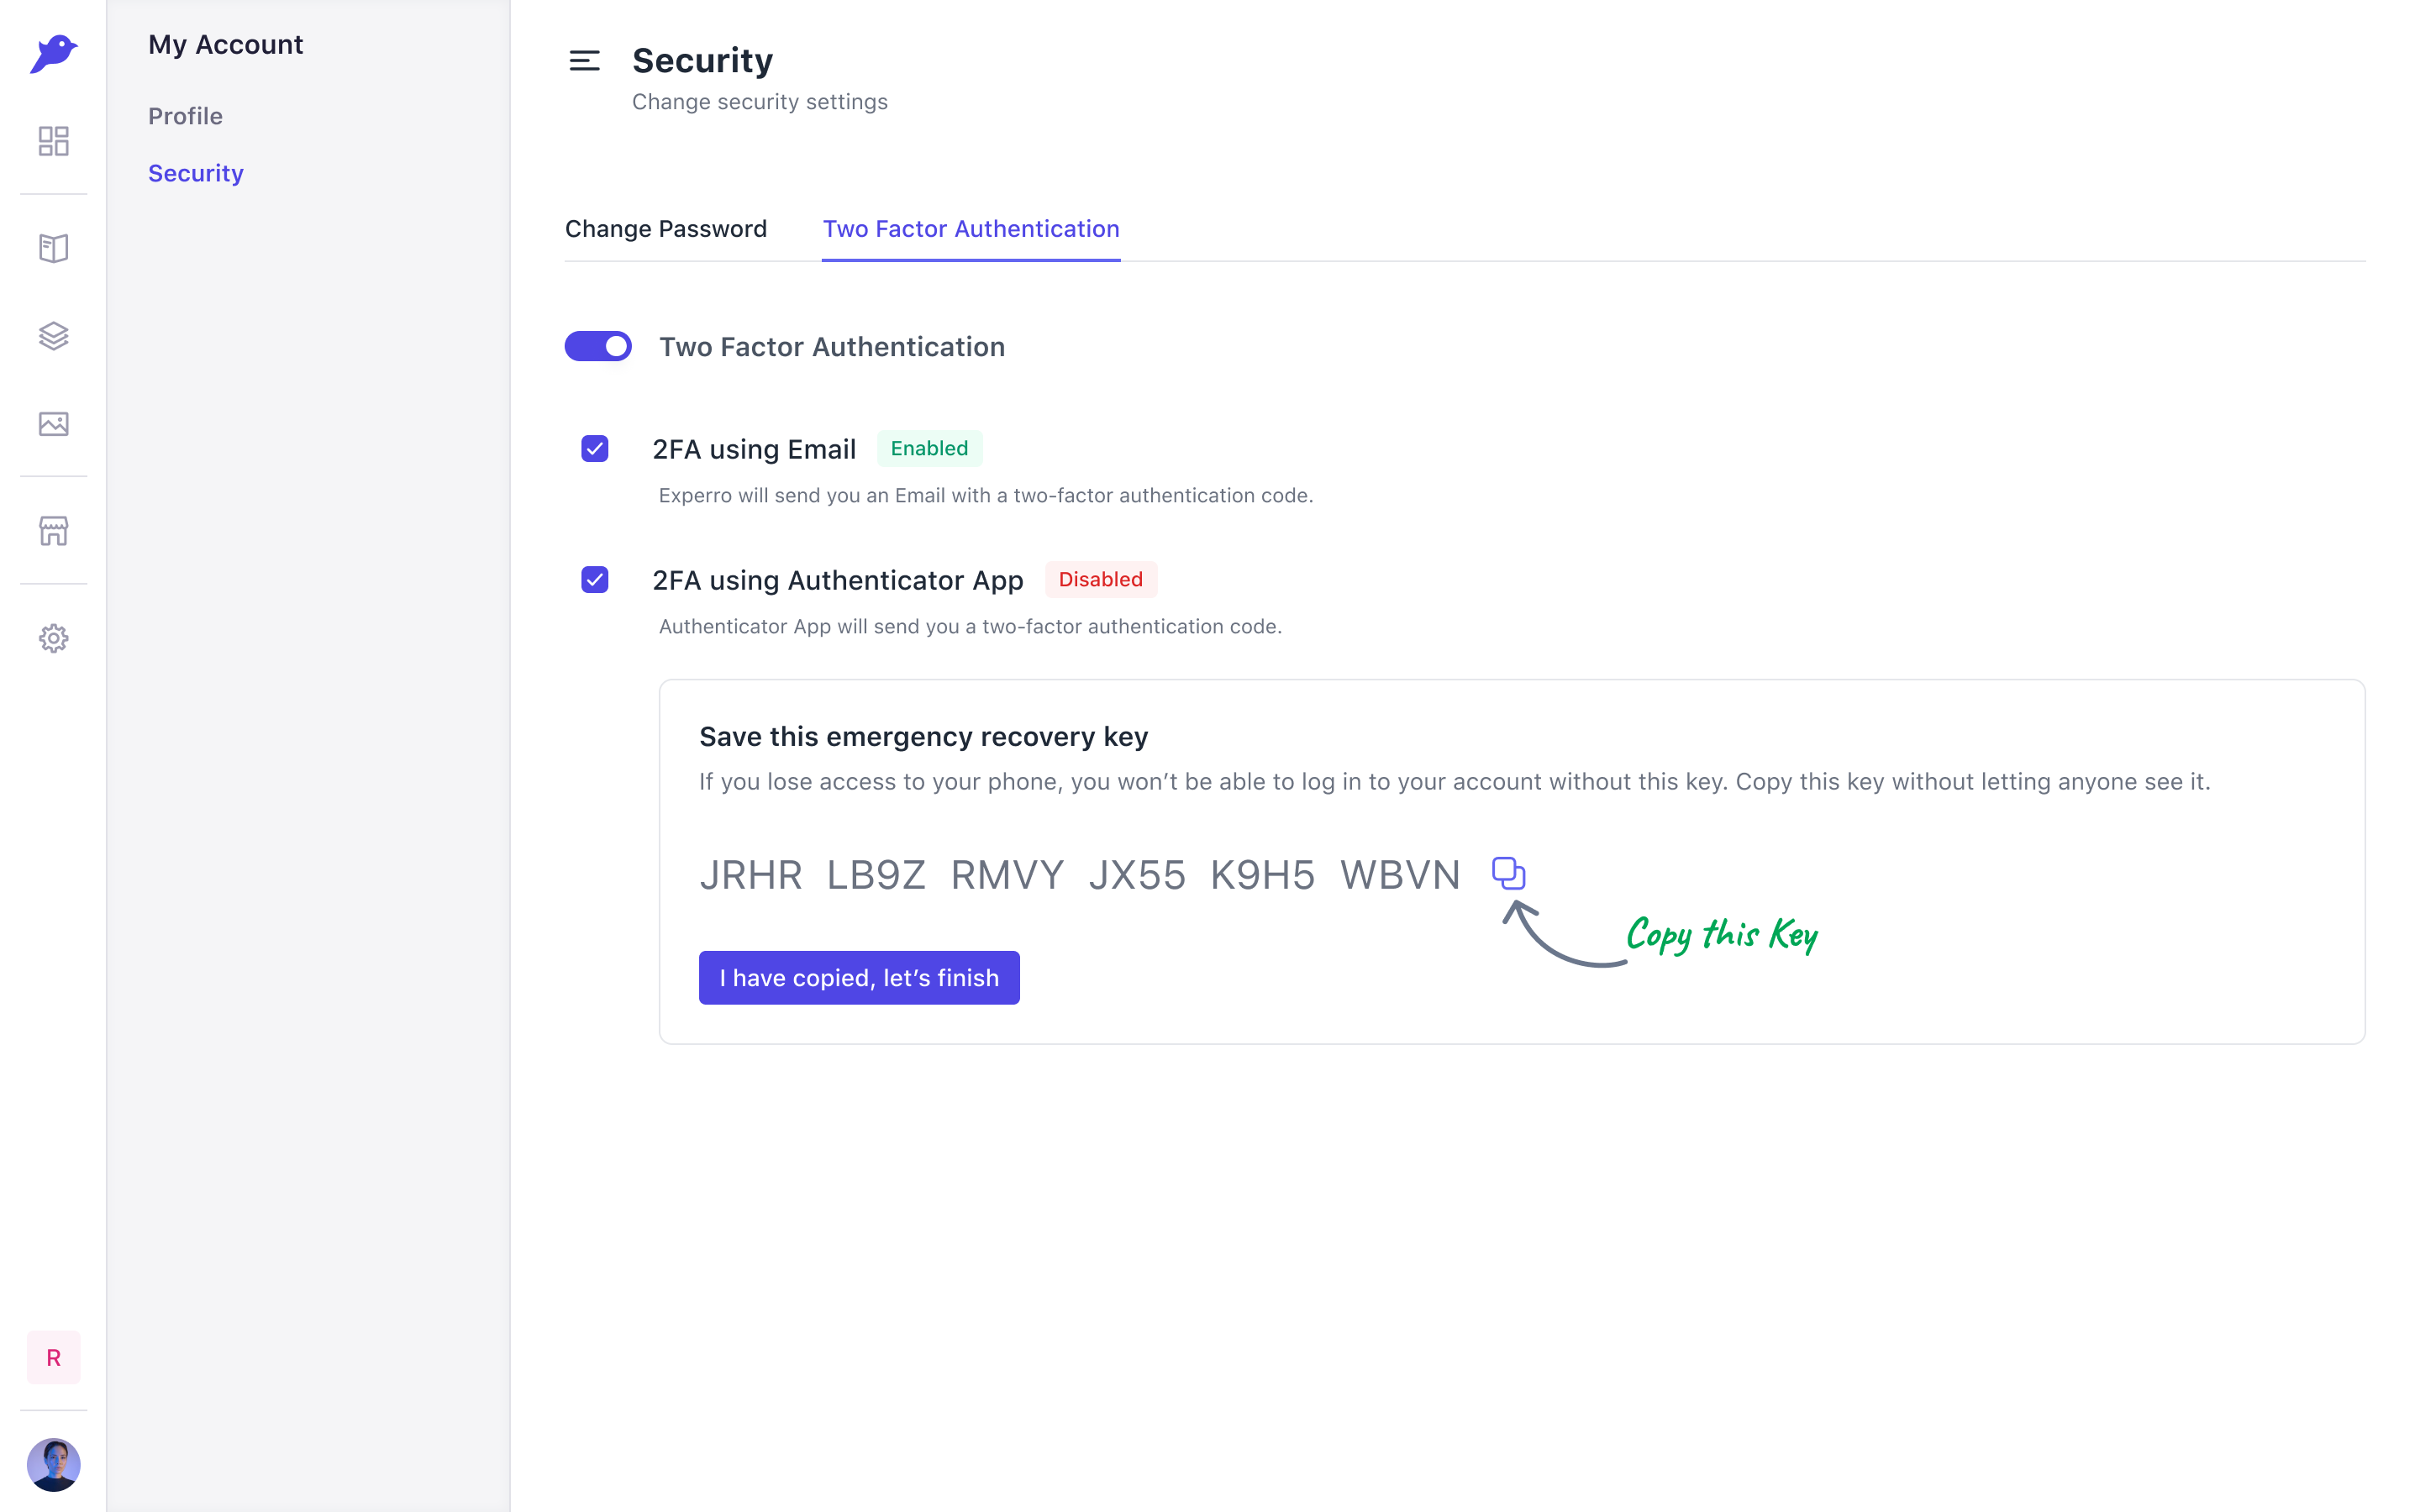Open the dashboard grid icon
The height and width of the screenshot is (1512, 2420).
[53, 141]
